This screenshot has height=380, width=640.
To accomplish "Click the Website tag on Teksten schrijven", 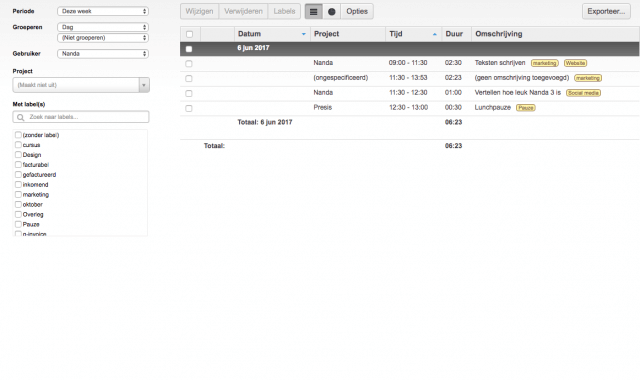I will point(576,63).
